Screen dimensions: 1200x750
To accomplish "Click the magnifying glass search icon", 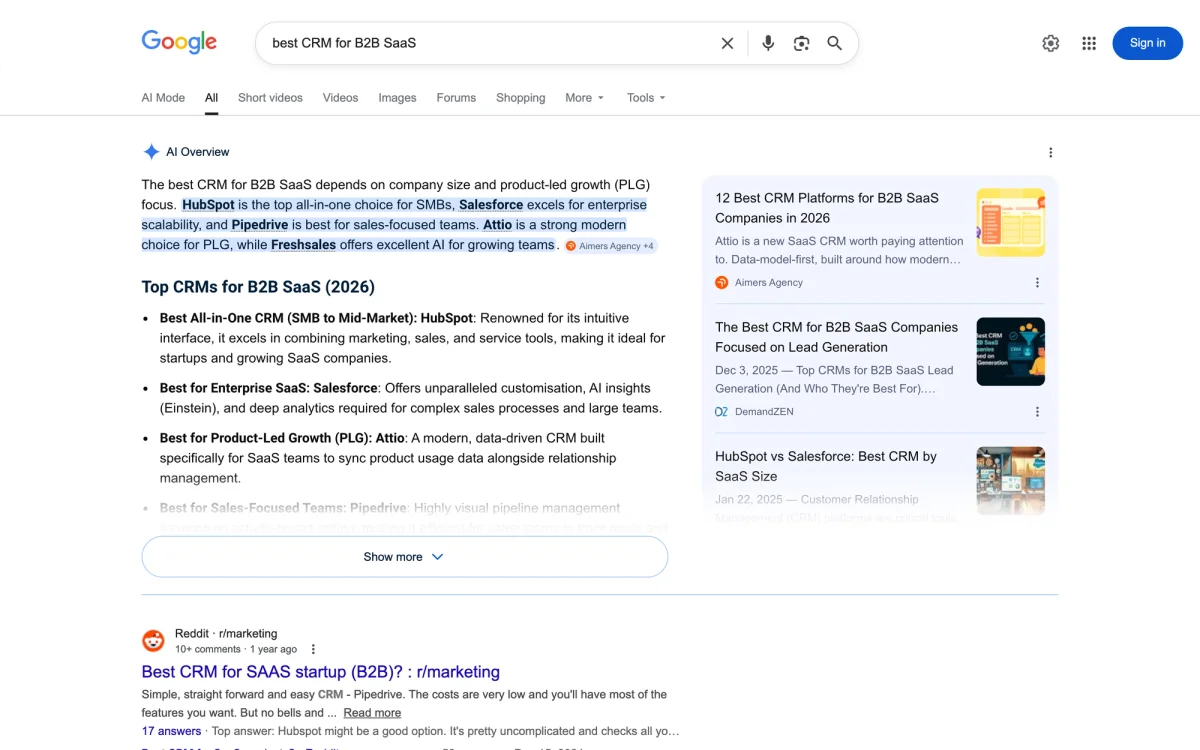I will pyautogui.click(x=834, y=43).
